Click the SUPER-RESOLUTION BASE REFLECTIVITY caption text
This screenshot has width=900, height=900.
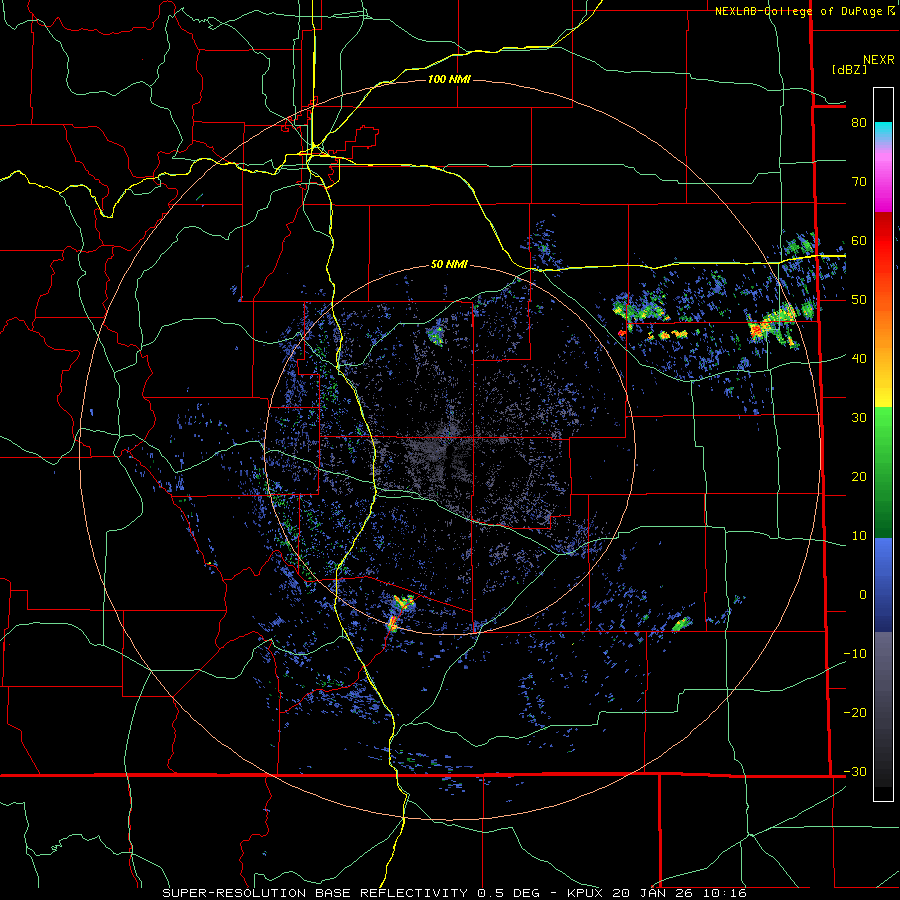click(x=315, y=893)
